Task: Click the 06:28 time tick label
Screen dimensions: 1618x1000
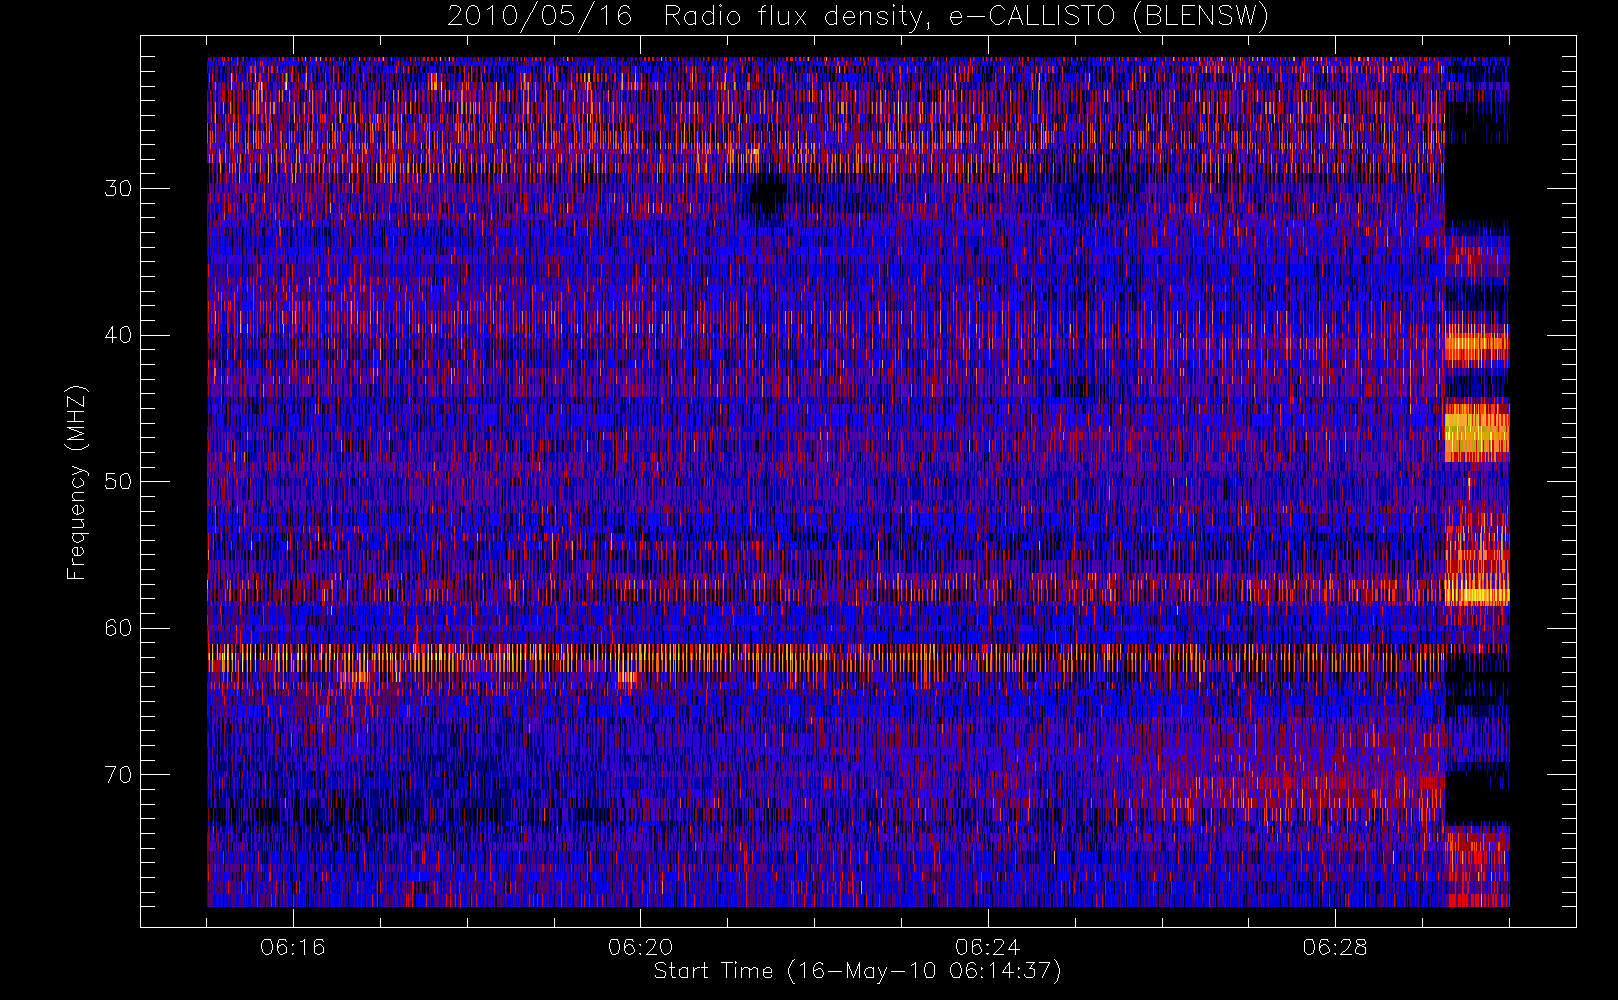Action: pos(1334,947)
